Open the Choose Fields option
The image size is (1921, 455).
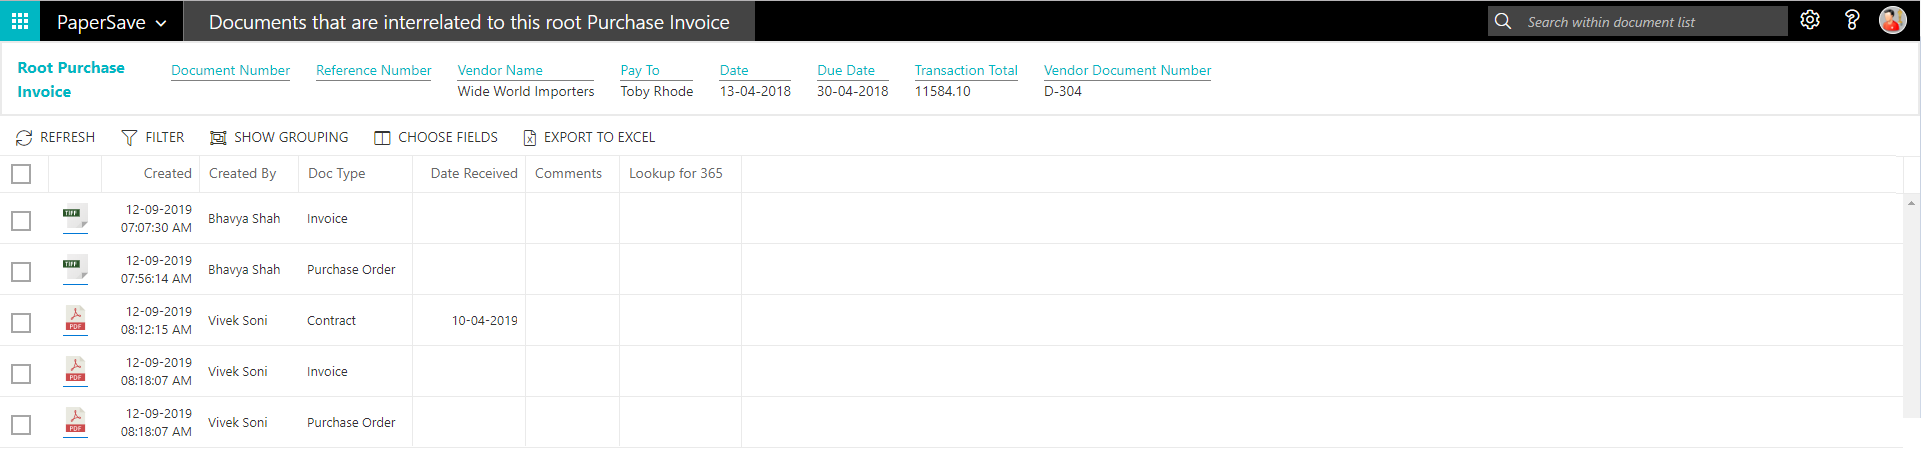click(436, 137)
